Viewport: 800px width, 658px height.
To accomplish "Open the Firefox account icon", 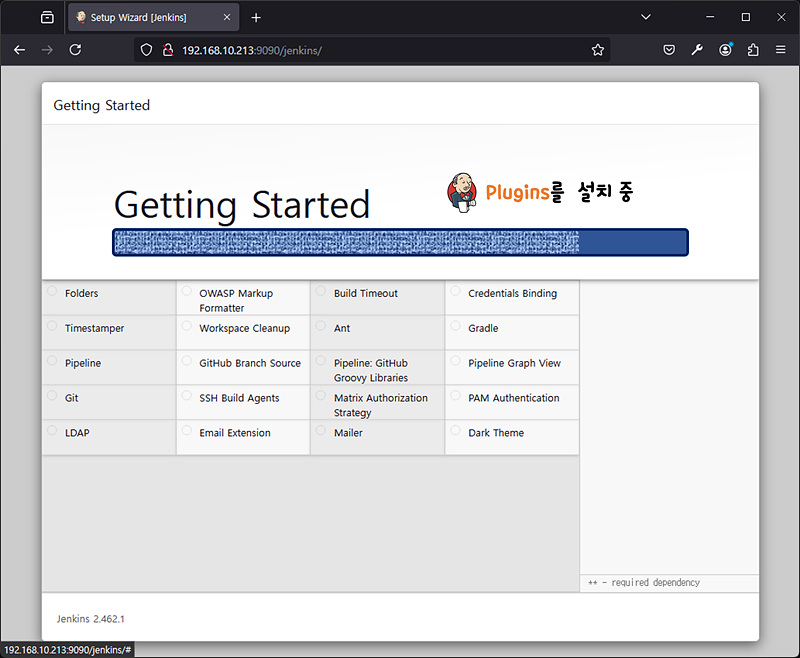I will 725,50.
